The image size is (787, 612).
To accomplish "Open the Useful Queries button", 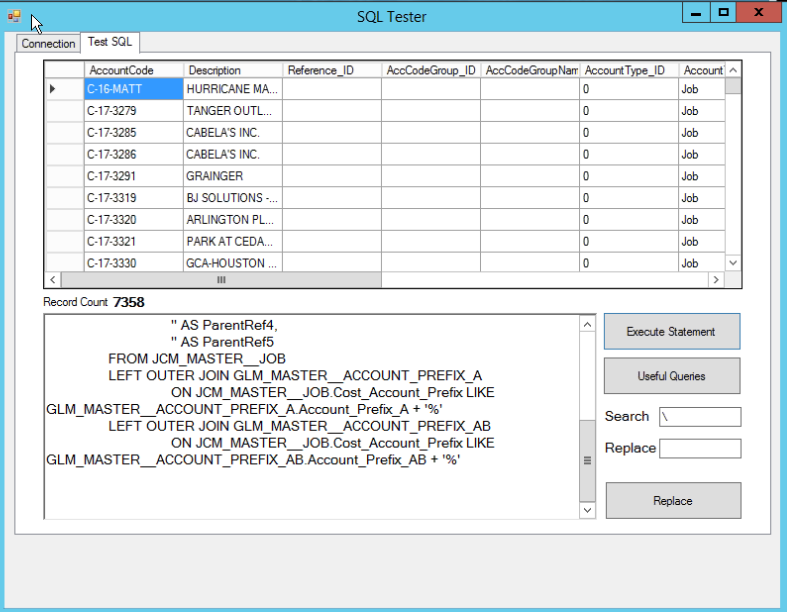I will [x=672, y=376].
